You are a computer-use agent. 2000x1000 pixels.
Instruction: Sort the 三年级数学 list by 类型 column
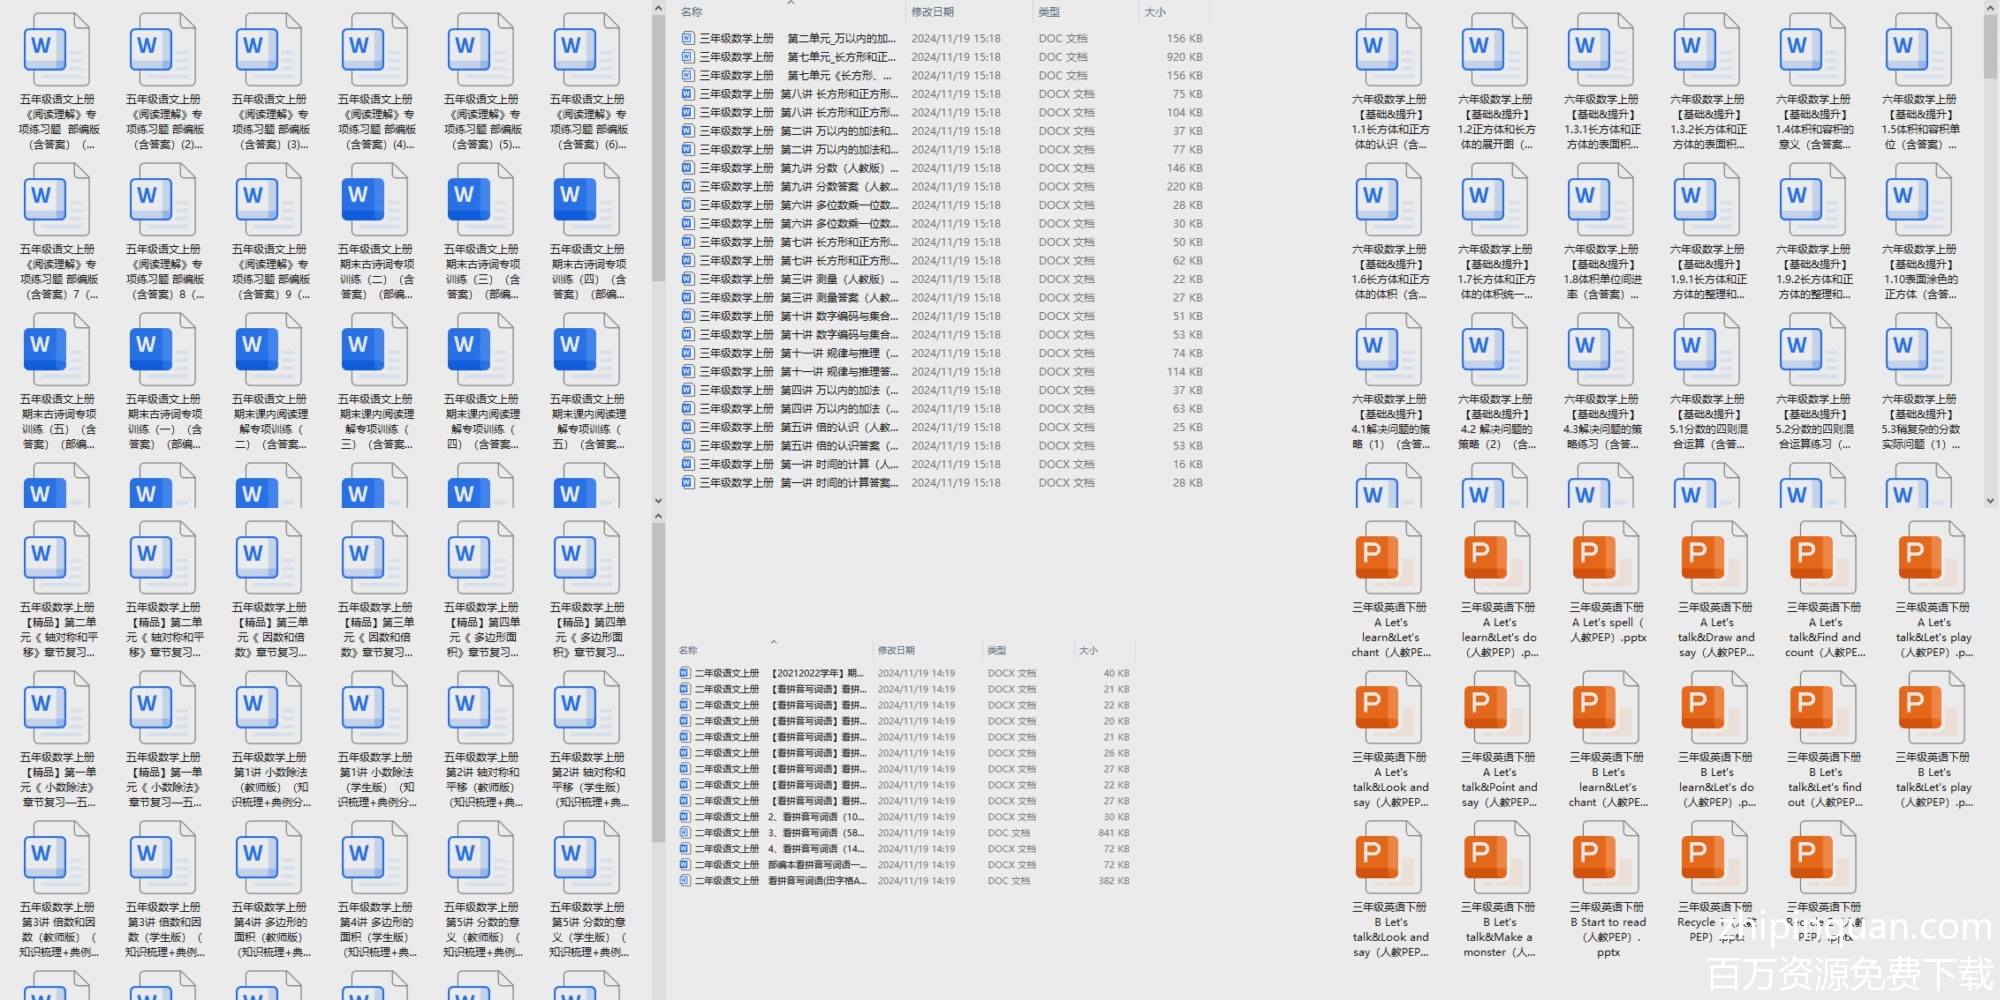tap(1048, 12)
